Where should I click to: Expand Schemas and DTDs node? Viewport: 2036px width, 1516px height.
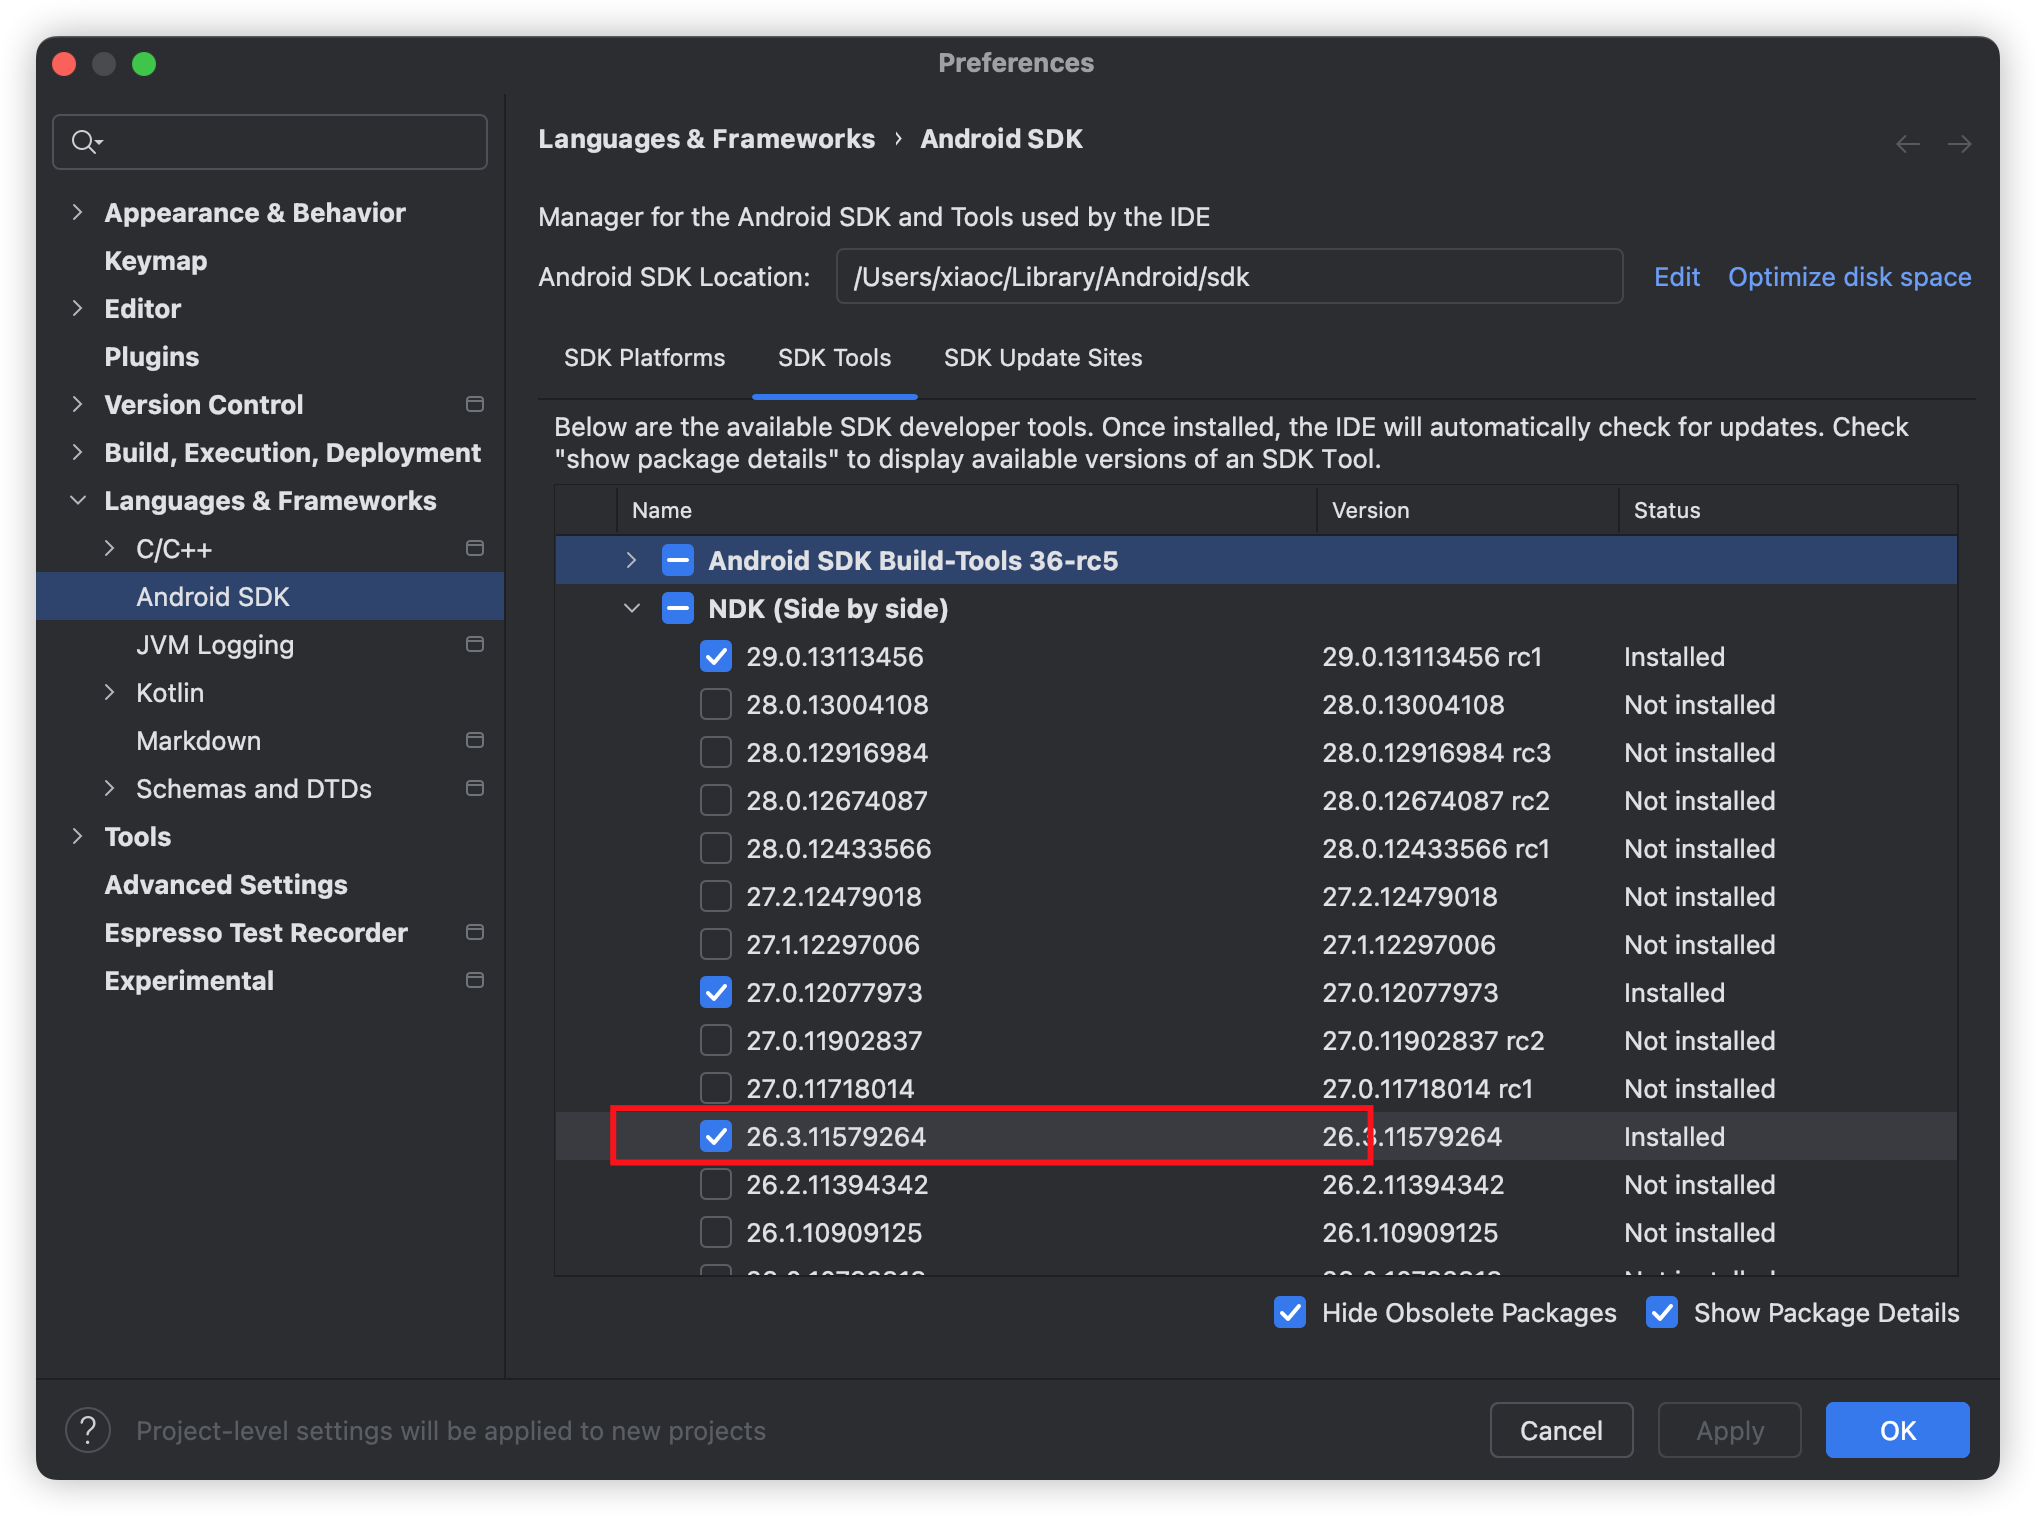pos(109,788)
